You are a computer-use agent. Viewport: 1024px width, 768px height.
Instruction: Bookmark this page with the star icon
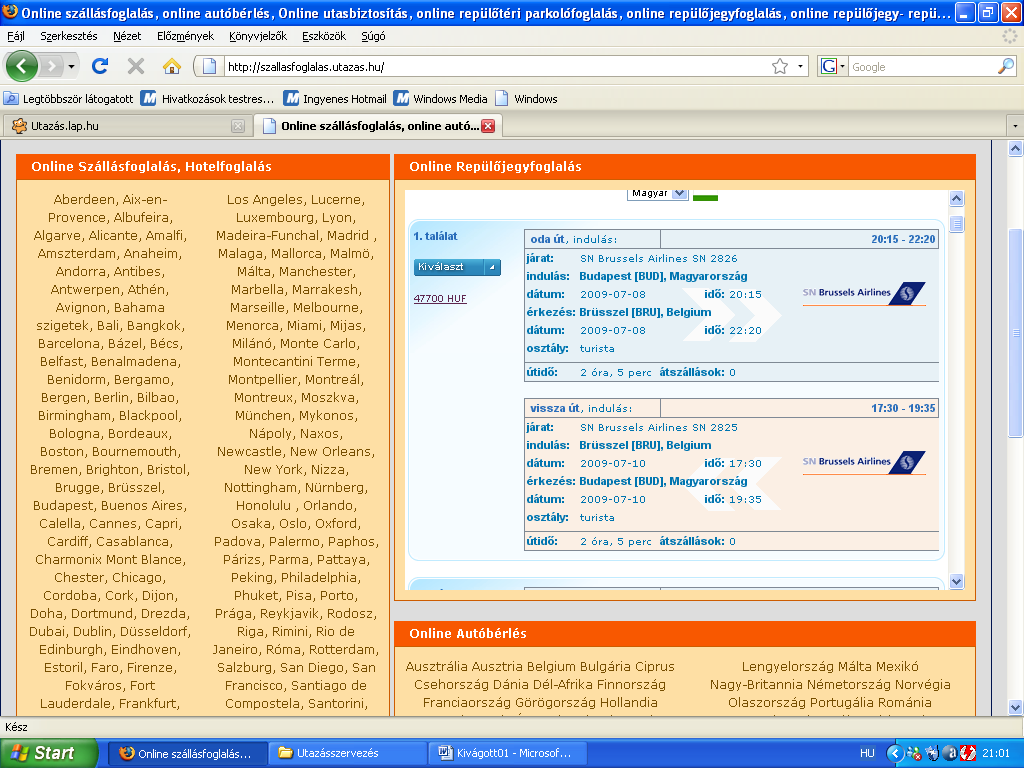pyautogui.click(x=780, y=67)
